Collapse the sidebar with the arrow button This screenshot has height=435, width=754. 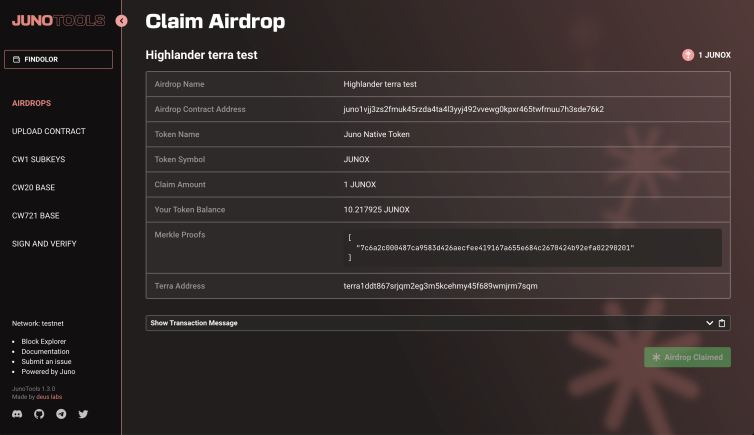pos(122,21)
